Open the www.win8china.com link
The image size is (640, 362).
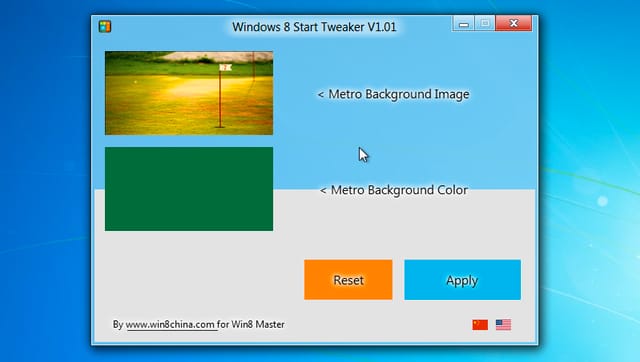pos(170,324)
